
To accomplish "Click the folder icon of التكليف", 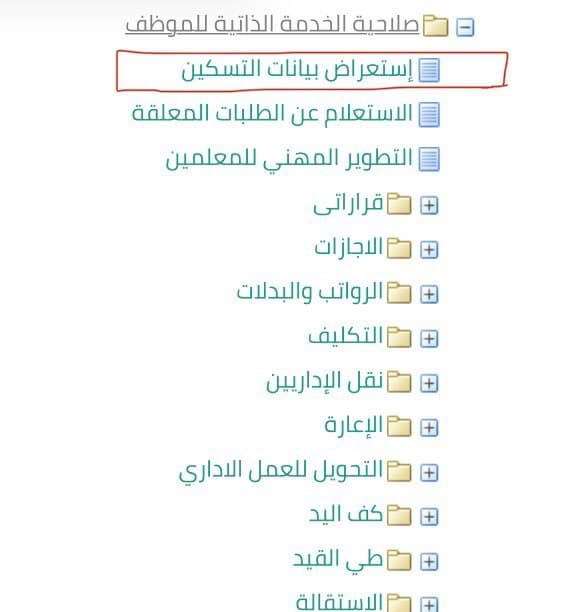I will pos(399,337).
